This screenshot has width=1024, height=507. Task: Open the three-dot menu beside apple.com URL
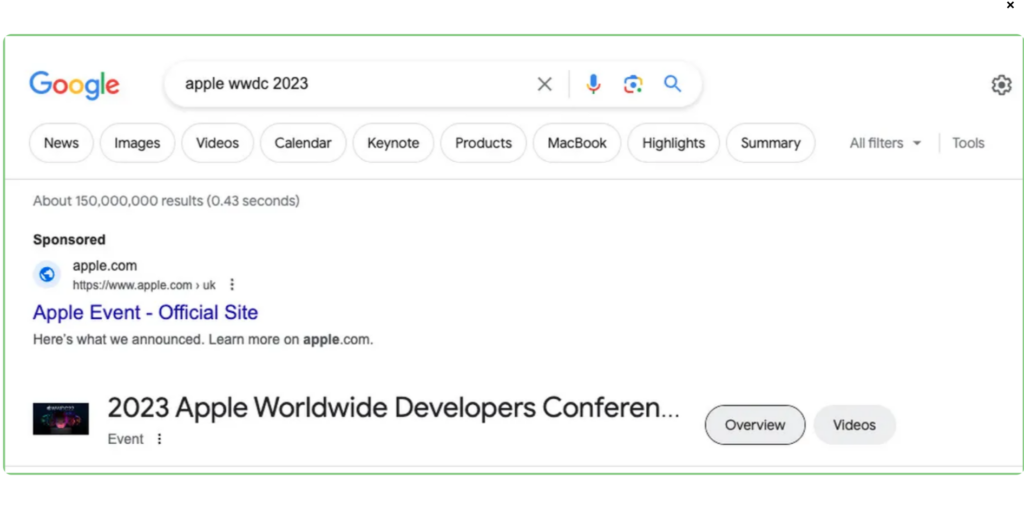[x=232, y=285]
